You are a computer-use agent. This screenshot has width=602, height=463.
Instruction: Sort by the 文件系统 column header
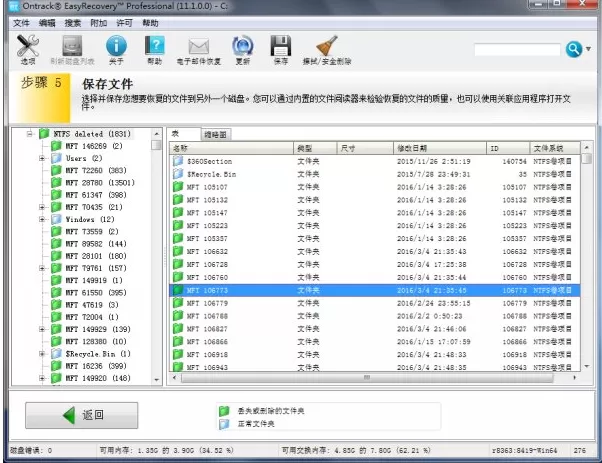tap(555, 148)
